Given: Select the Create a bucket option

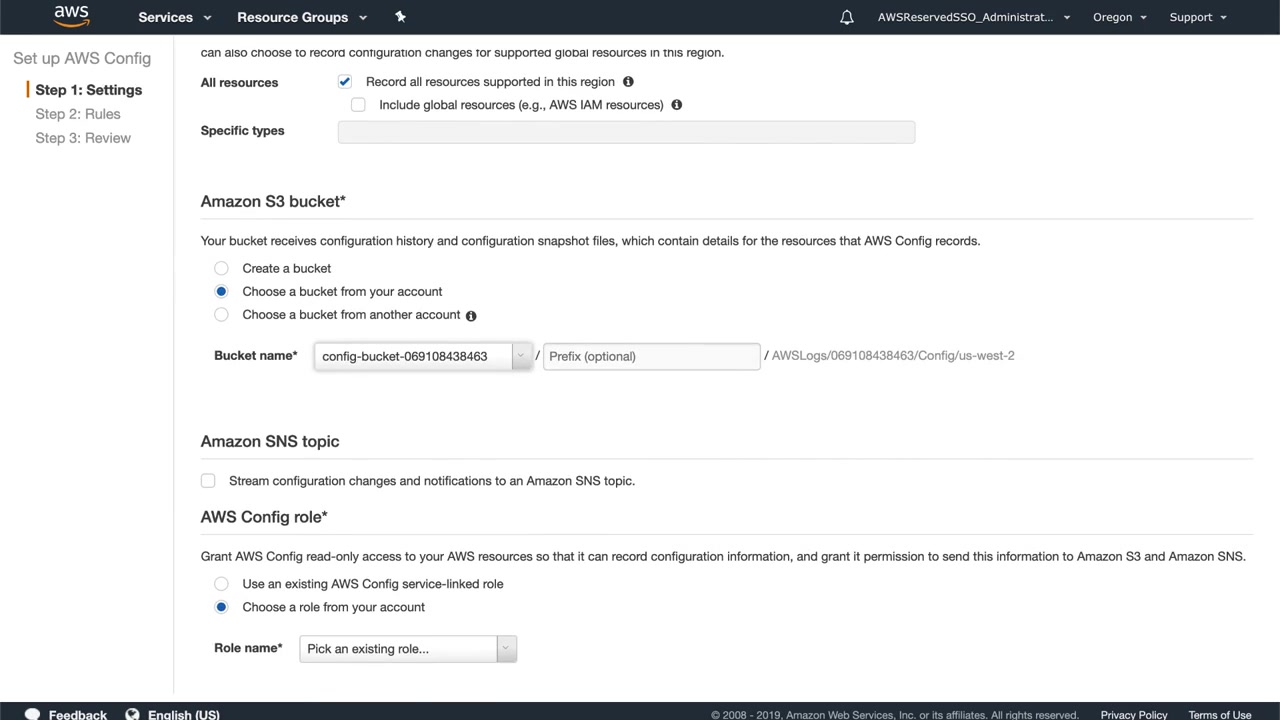Looking at the screenshot, I should 222,269.
